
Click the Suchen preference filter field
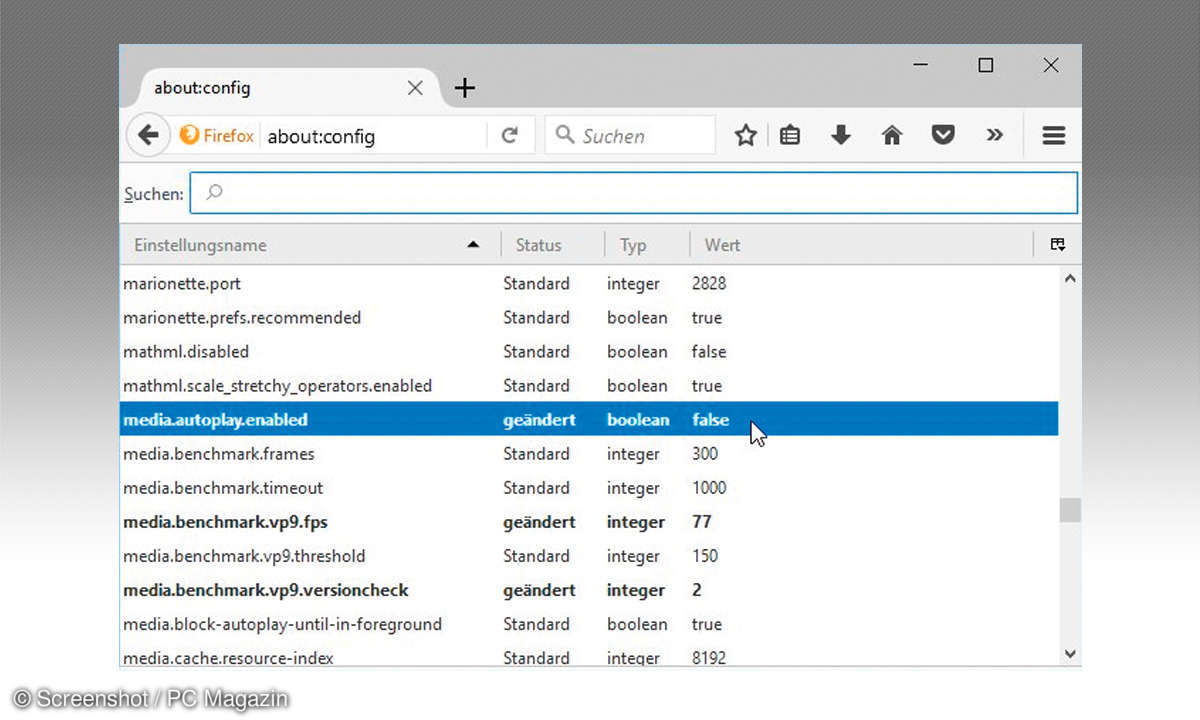[x=634, y=193]
